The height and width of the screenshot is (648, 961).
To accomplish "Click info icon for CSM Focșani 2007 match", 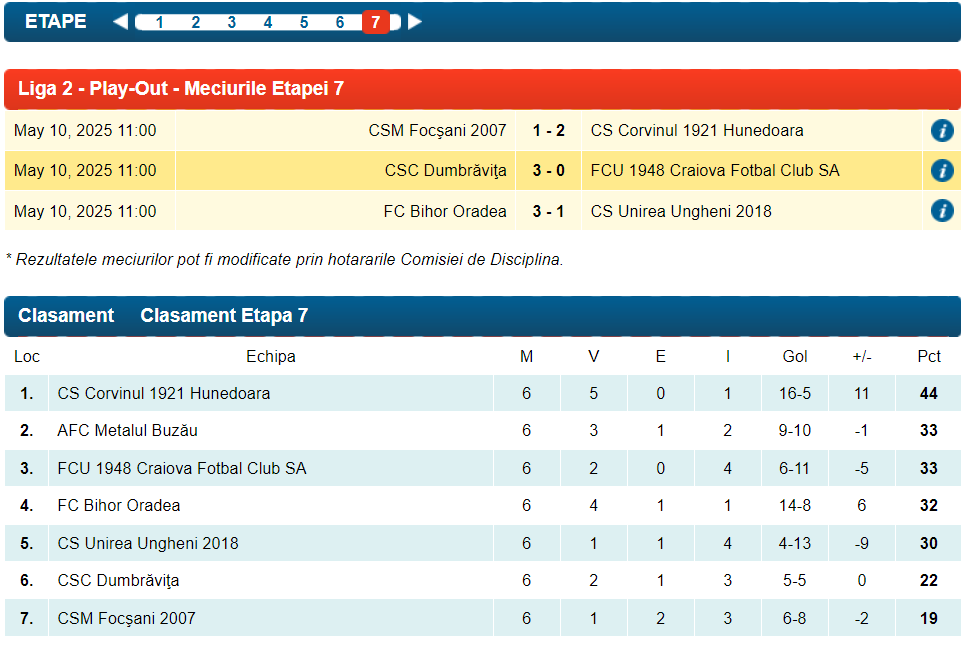I will tap(941, 130).
